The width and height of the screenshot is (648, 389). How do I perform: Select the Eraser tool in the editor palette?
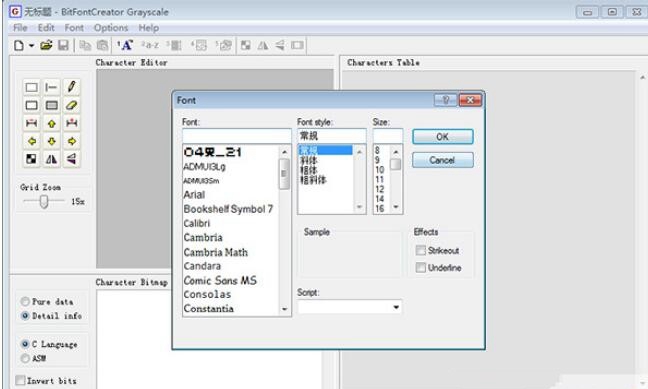coord(71,105)
